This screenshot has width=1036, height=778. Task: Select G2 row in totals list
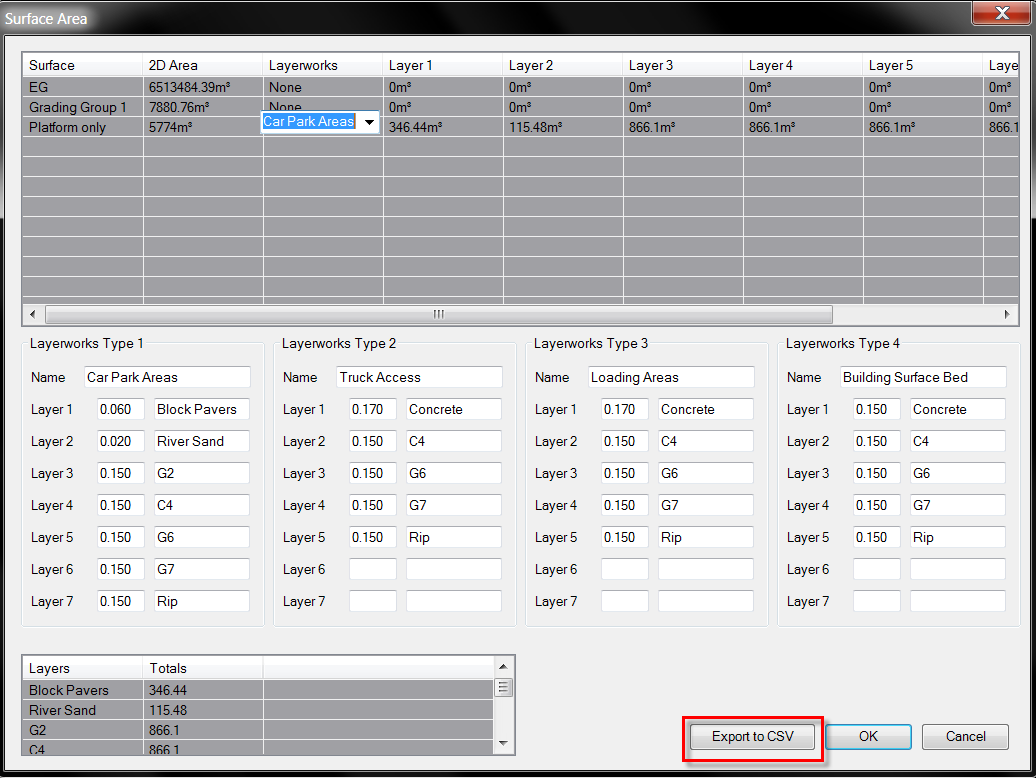(x=258, y=730)
